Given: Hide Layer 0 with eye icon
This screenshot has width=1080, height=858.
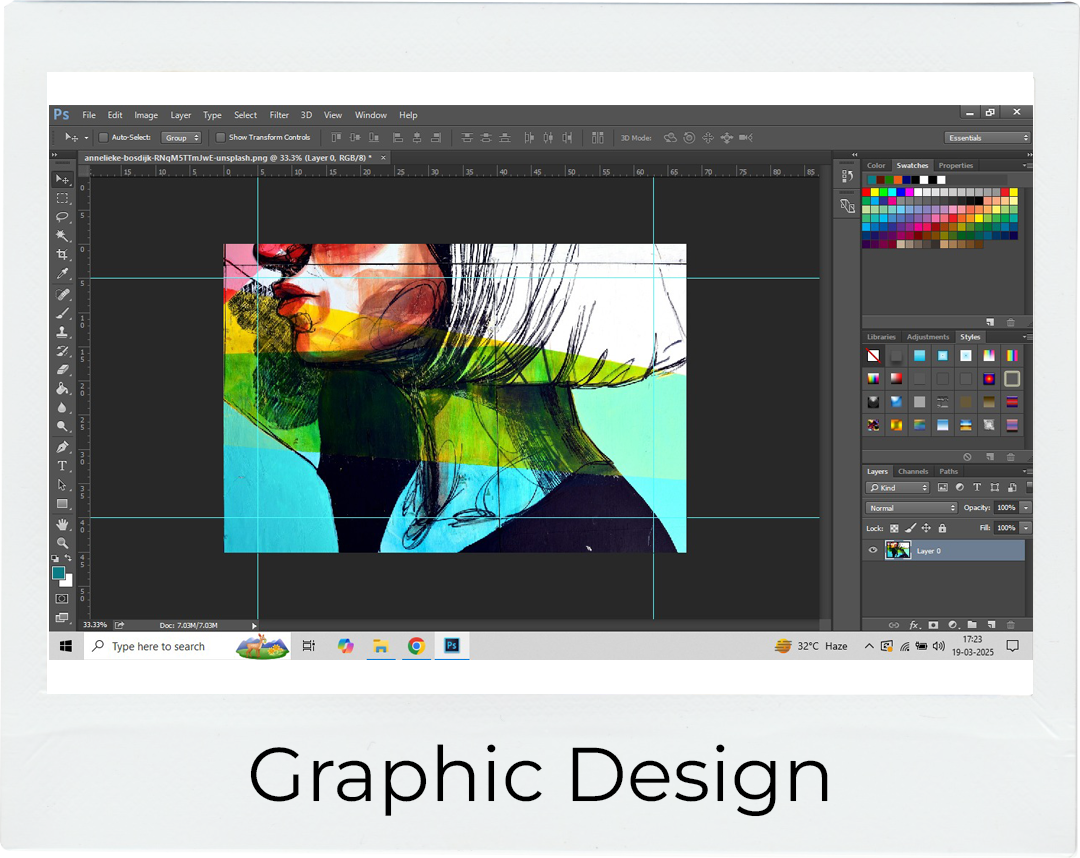Looking at the screenshot, I should click(873, 550).
